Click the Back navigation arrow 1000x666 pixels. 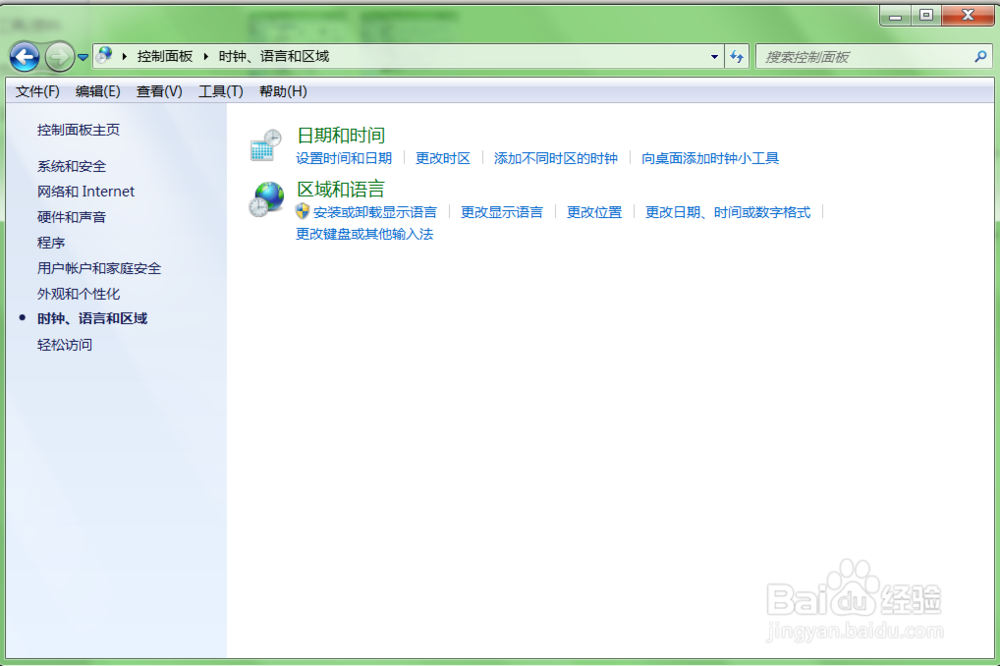[x=25, y=56]
